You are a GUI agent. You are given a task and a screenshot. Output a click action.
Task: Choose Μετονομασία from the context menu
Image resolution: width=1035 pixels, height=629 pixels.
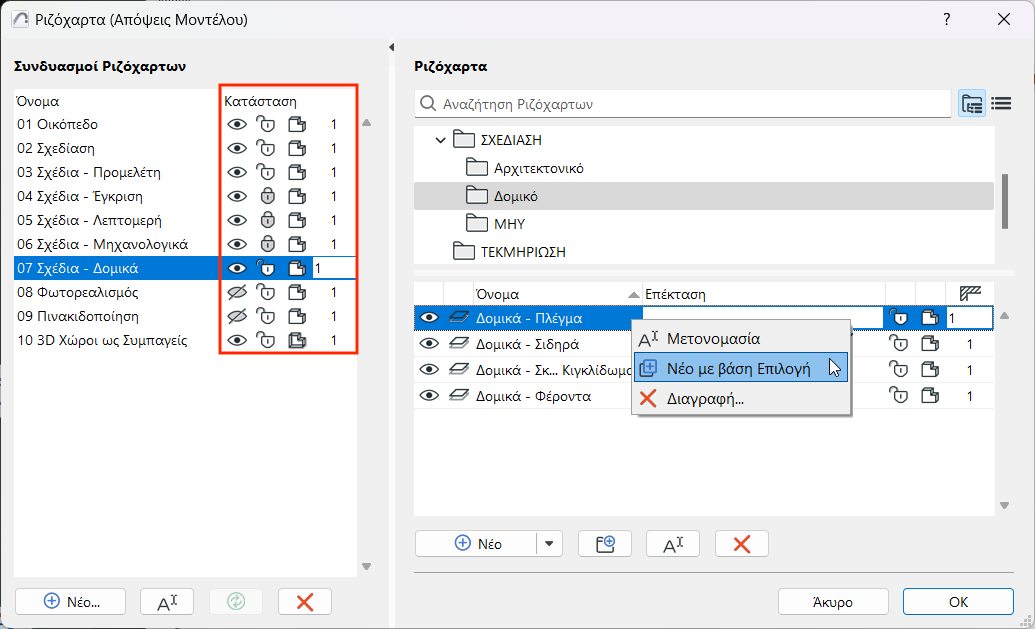point(713,339)
